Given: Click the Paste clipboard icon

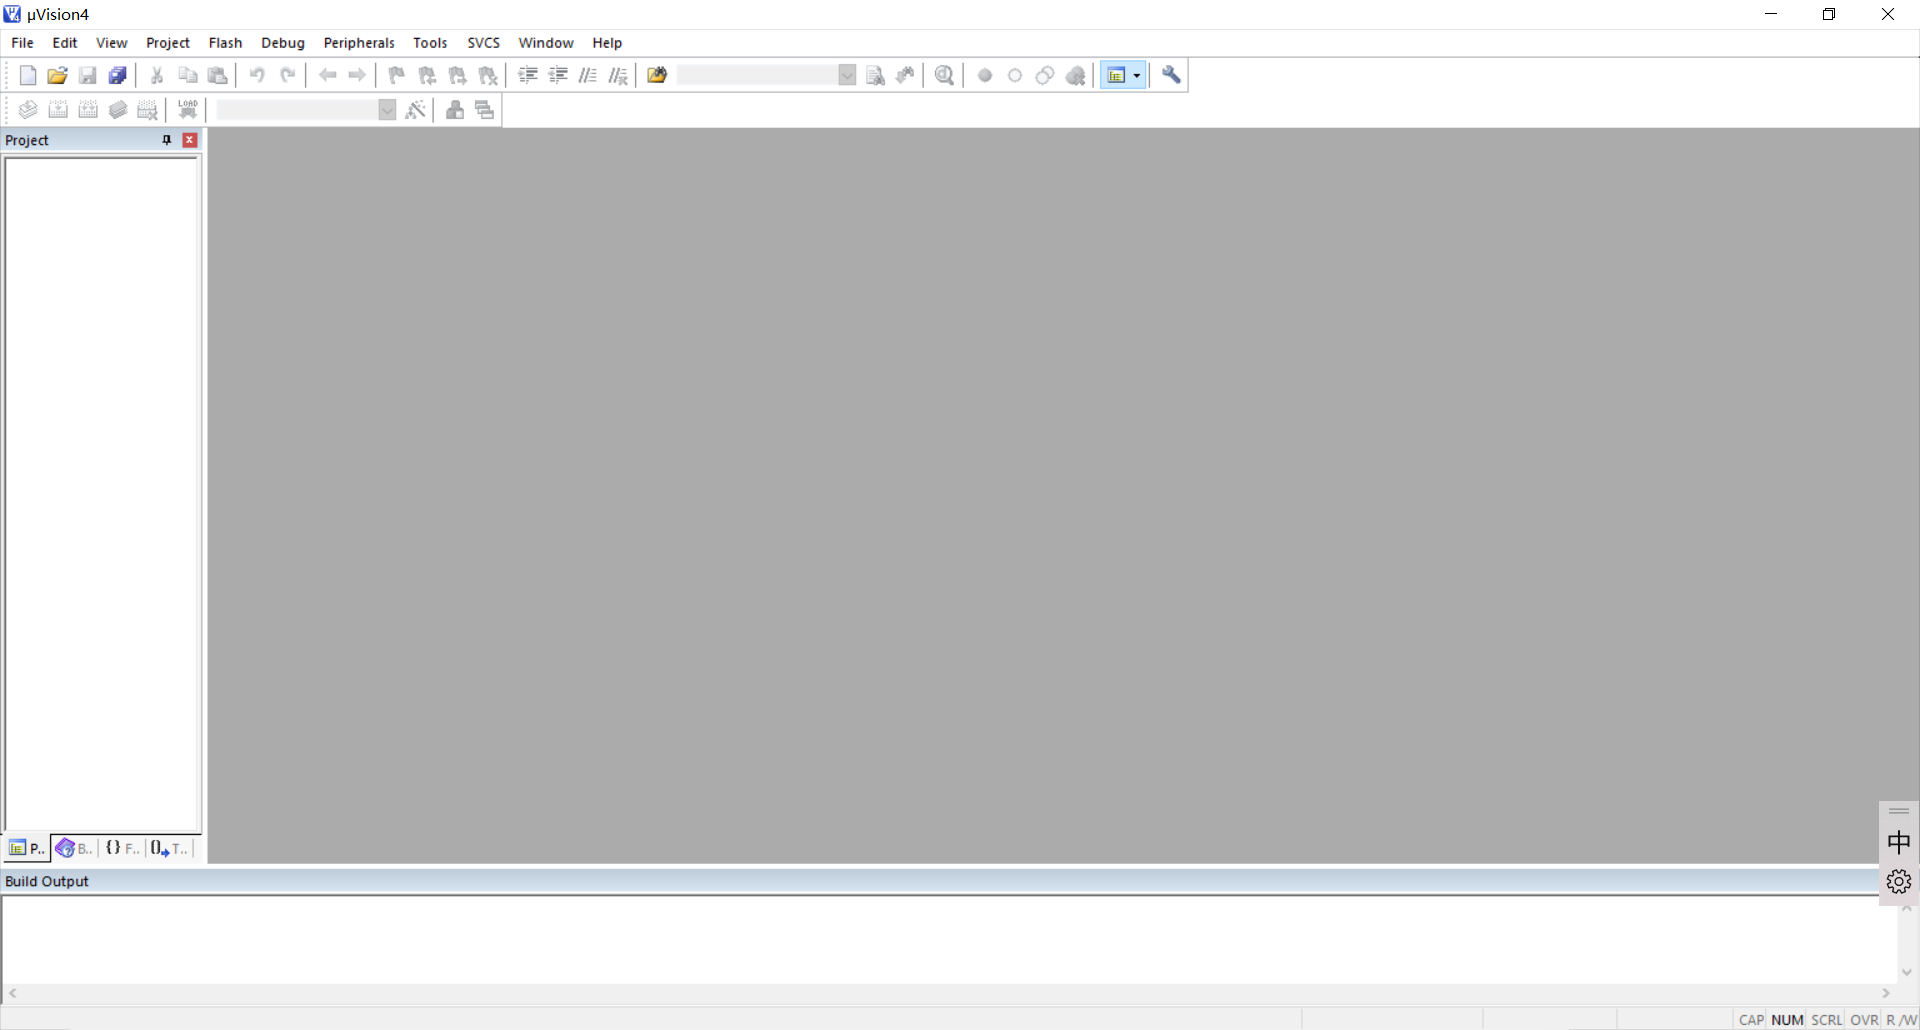Looking at the screenshot, I should (217, 75).
